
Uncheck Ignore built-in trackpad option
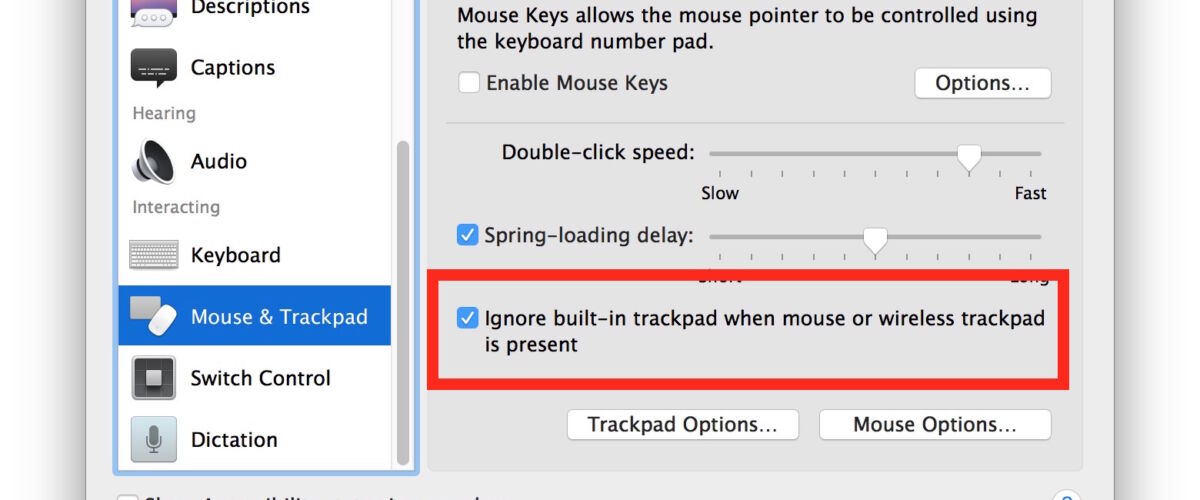click(467, 318)
